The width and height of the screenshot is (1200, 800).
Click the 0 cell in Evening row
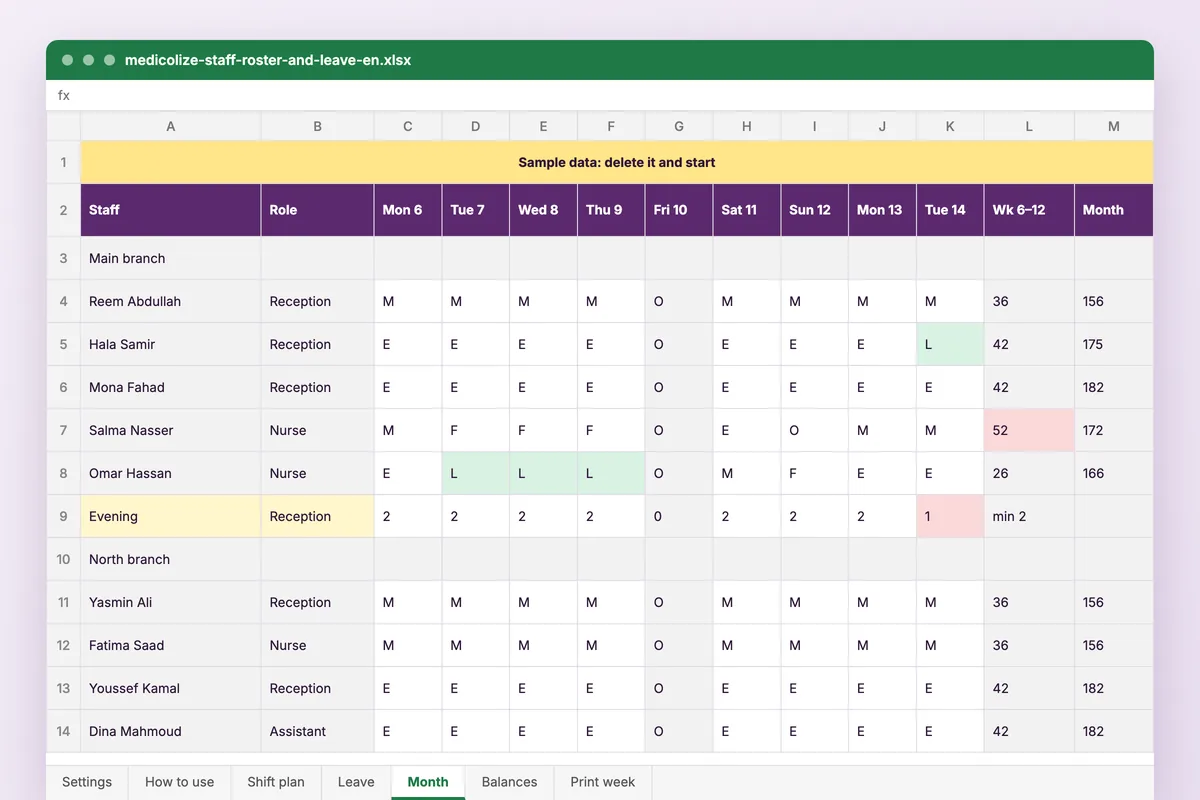pos(679,516)
